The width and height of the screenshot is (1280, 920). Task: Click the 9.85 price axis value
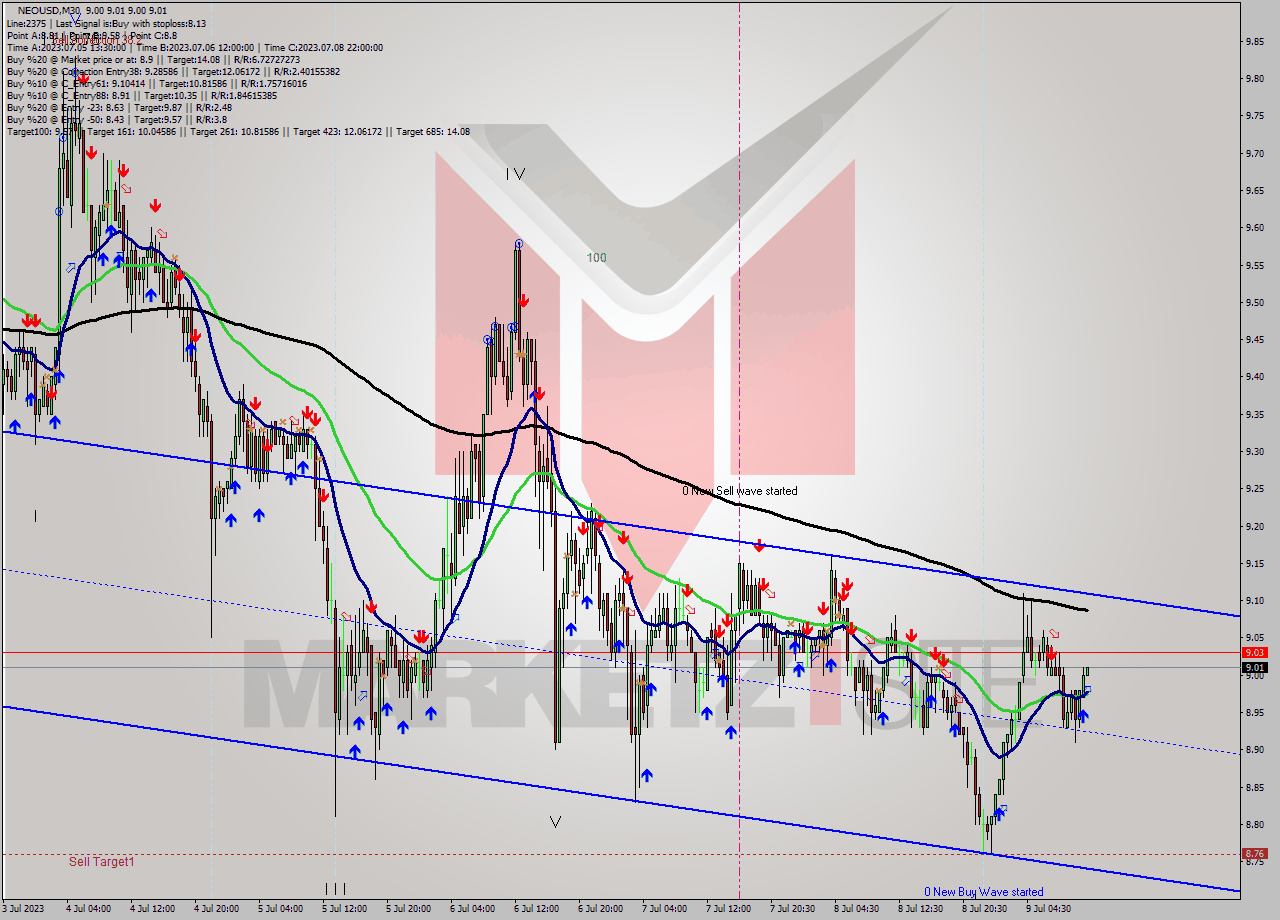[1254, 41]
